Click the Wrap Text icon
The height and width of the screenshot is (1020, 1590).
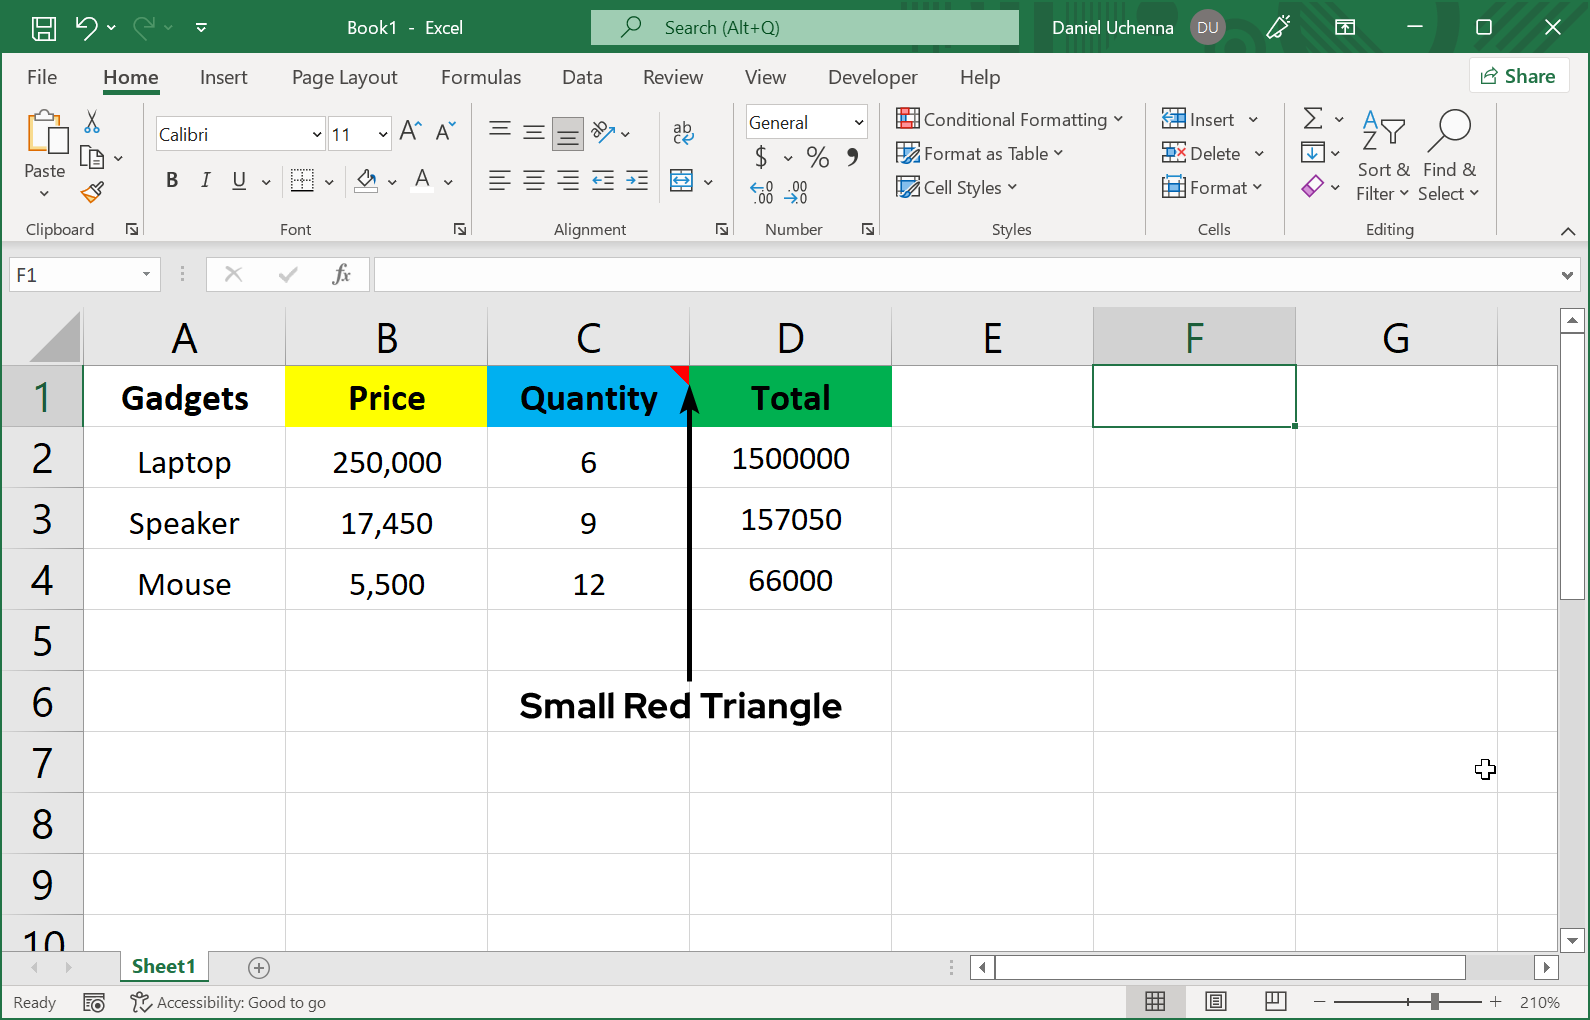click(x=683, y=132)
